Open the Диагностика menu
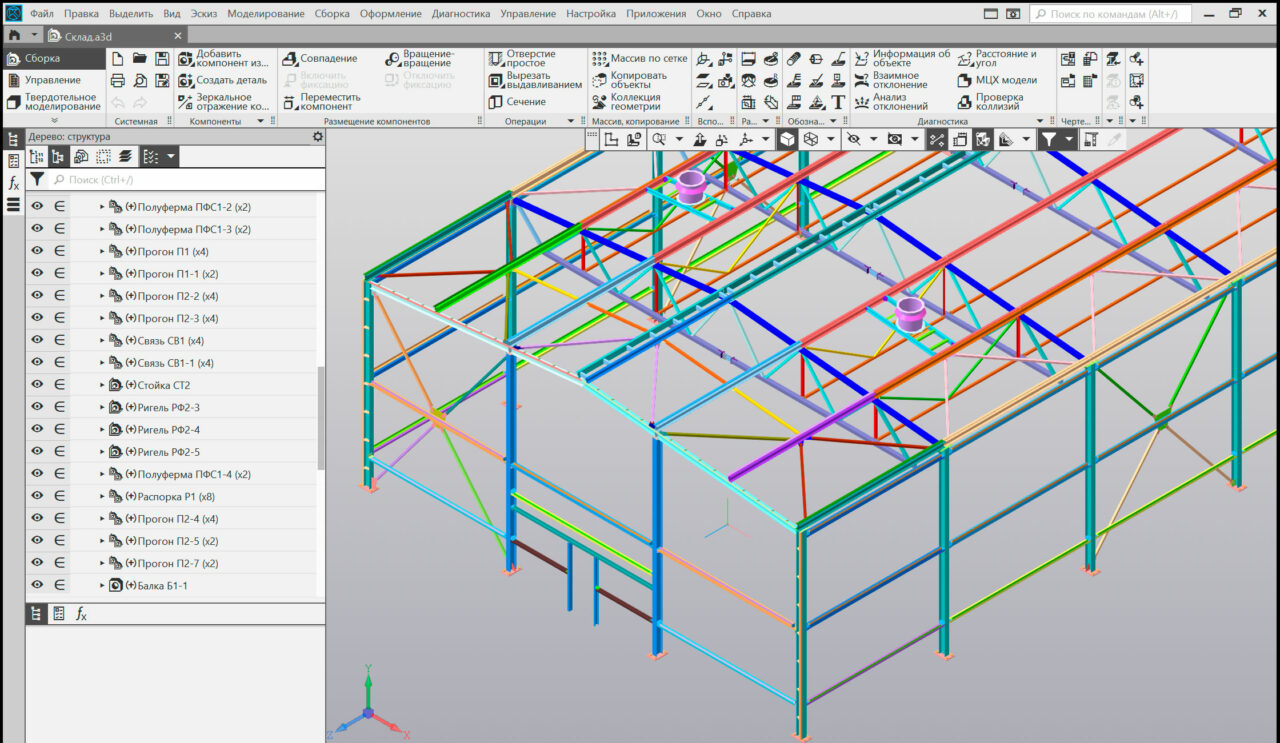1280x743 pixels. tap(461, 14)
